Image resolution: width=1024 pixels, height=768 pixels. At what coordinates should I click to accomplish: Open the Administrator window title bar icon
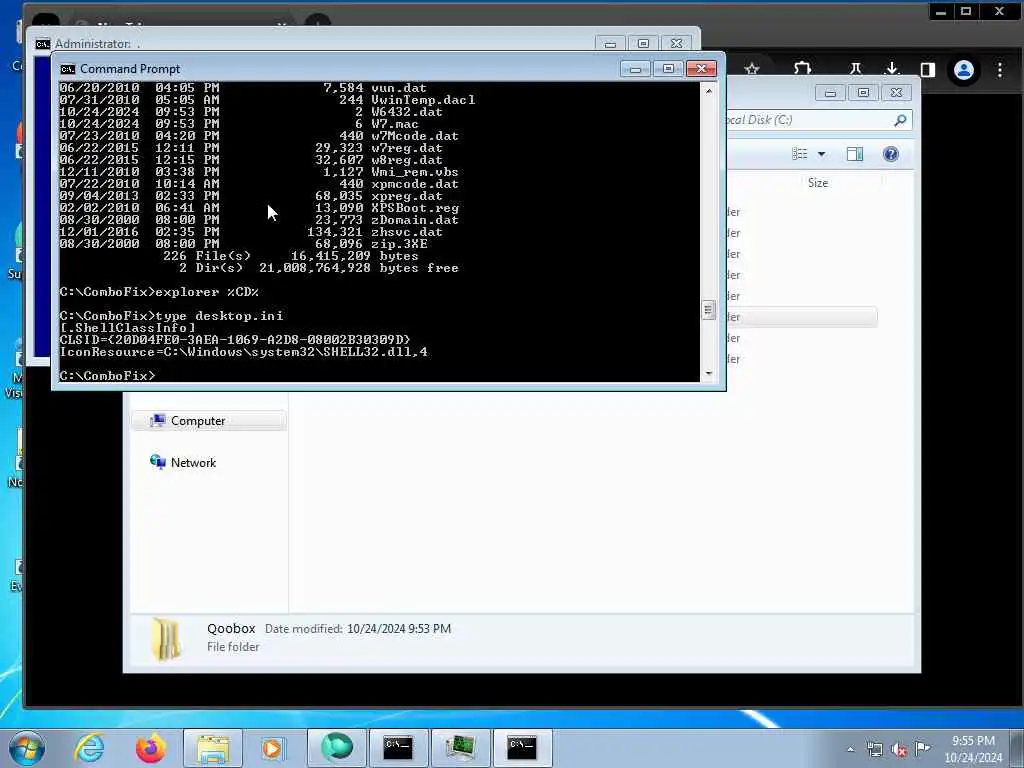click(x=42, y=44)
